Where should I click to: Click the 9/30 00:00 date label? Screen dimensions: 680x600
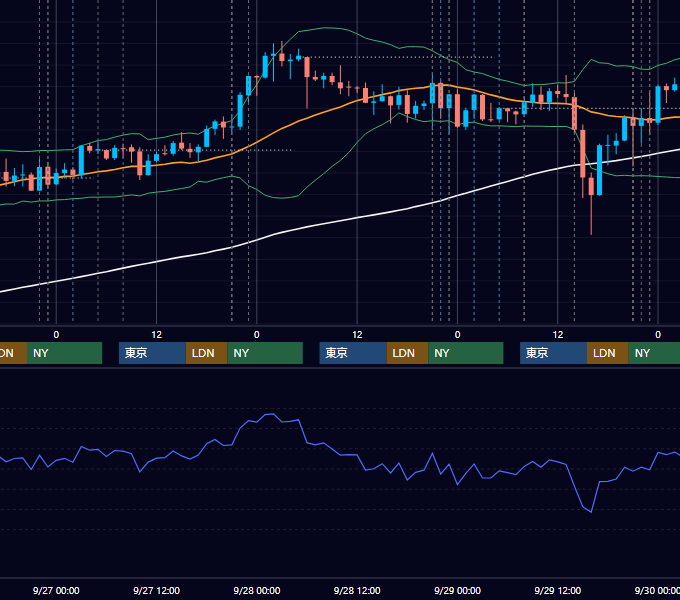click(x=657, y=590)
